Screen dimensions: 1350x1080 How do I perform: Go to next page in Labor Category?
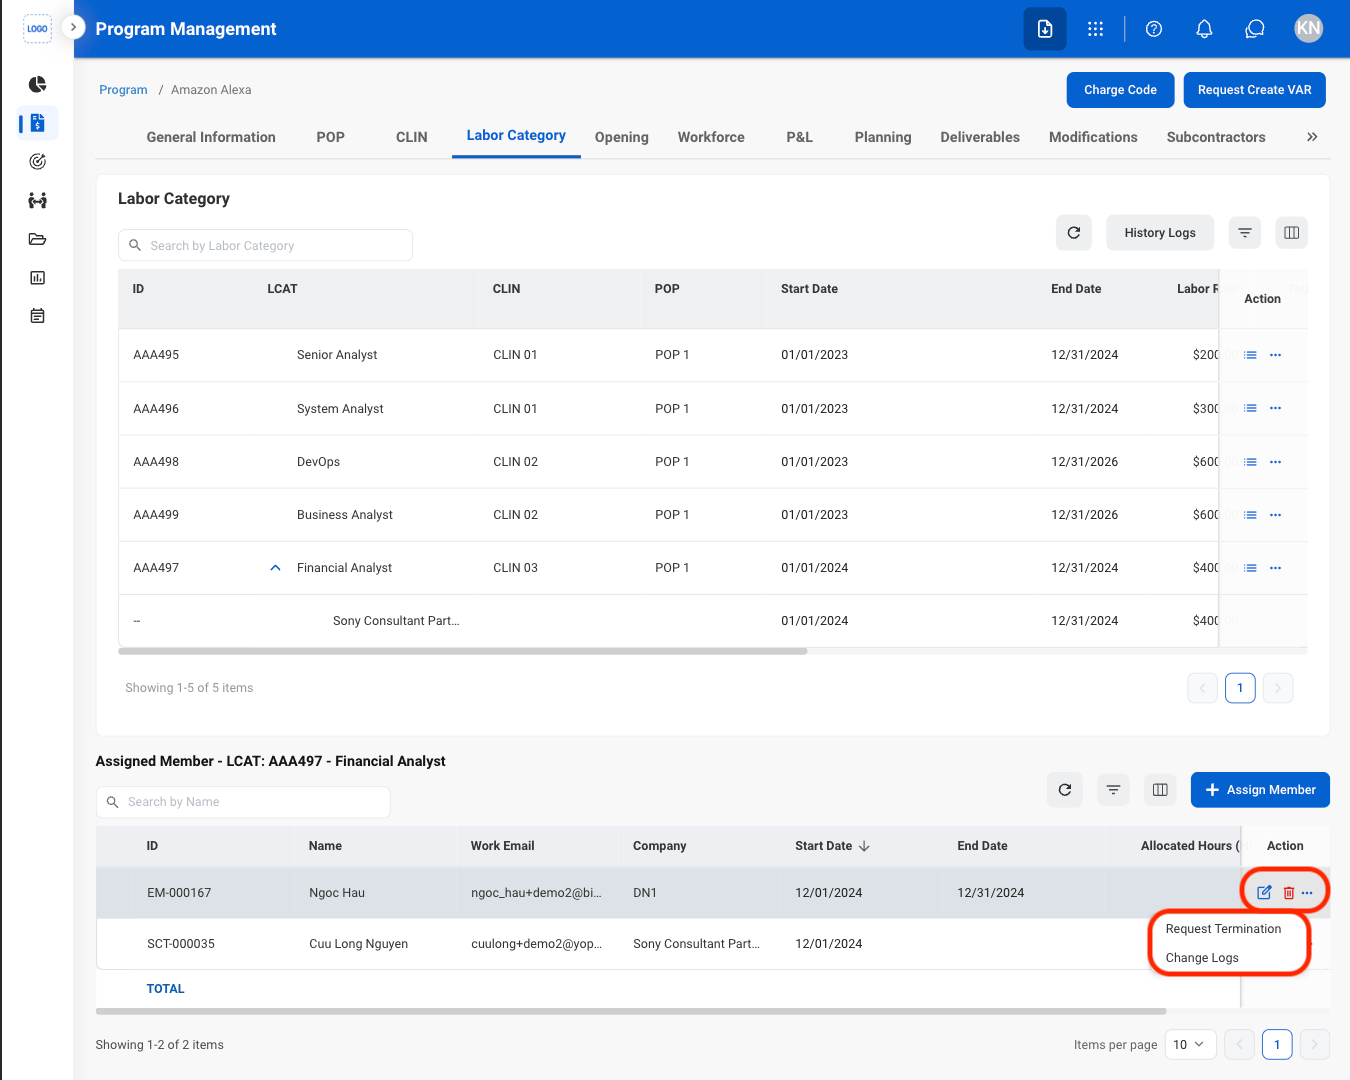[x=1278, y=688]
